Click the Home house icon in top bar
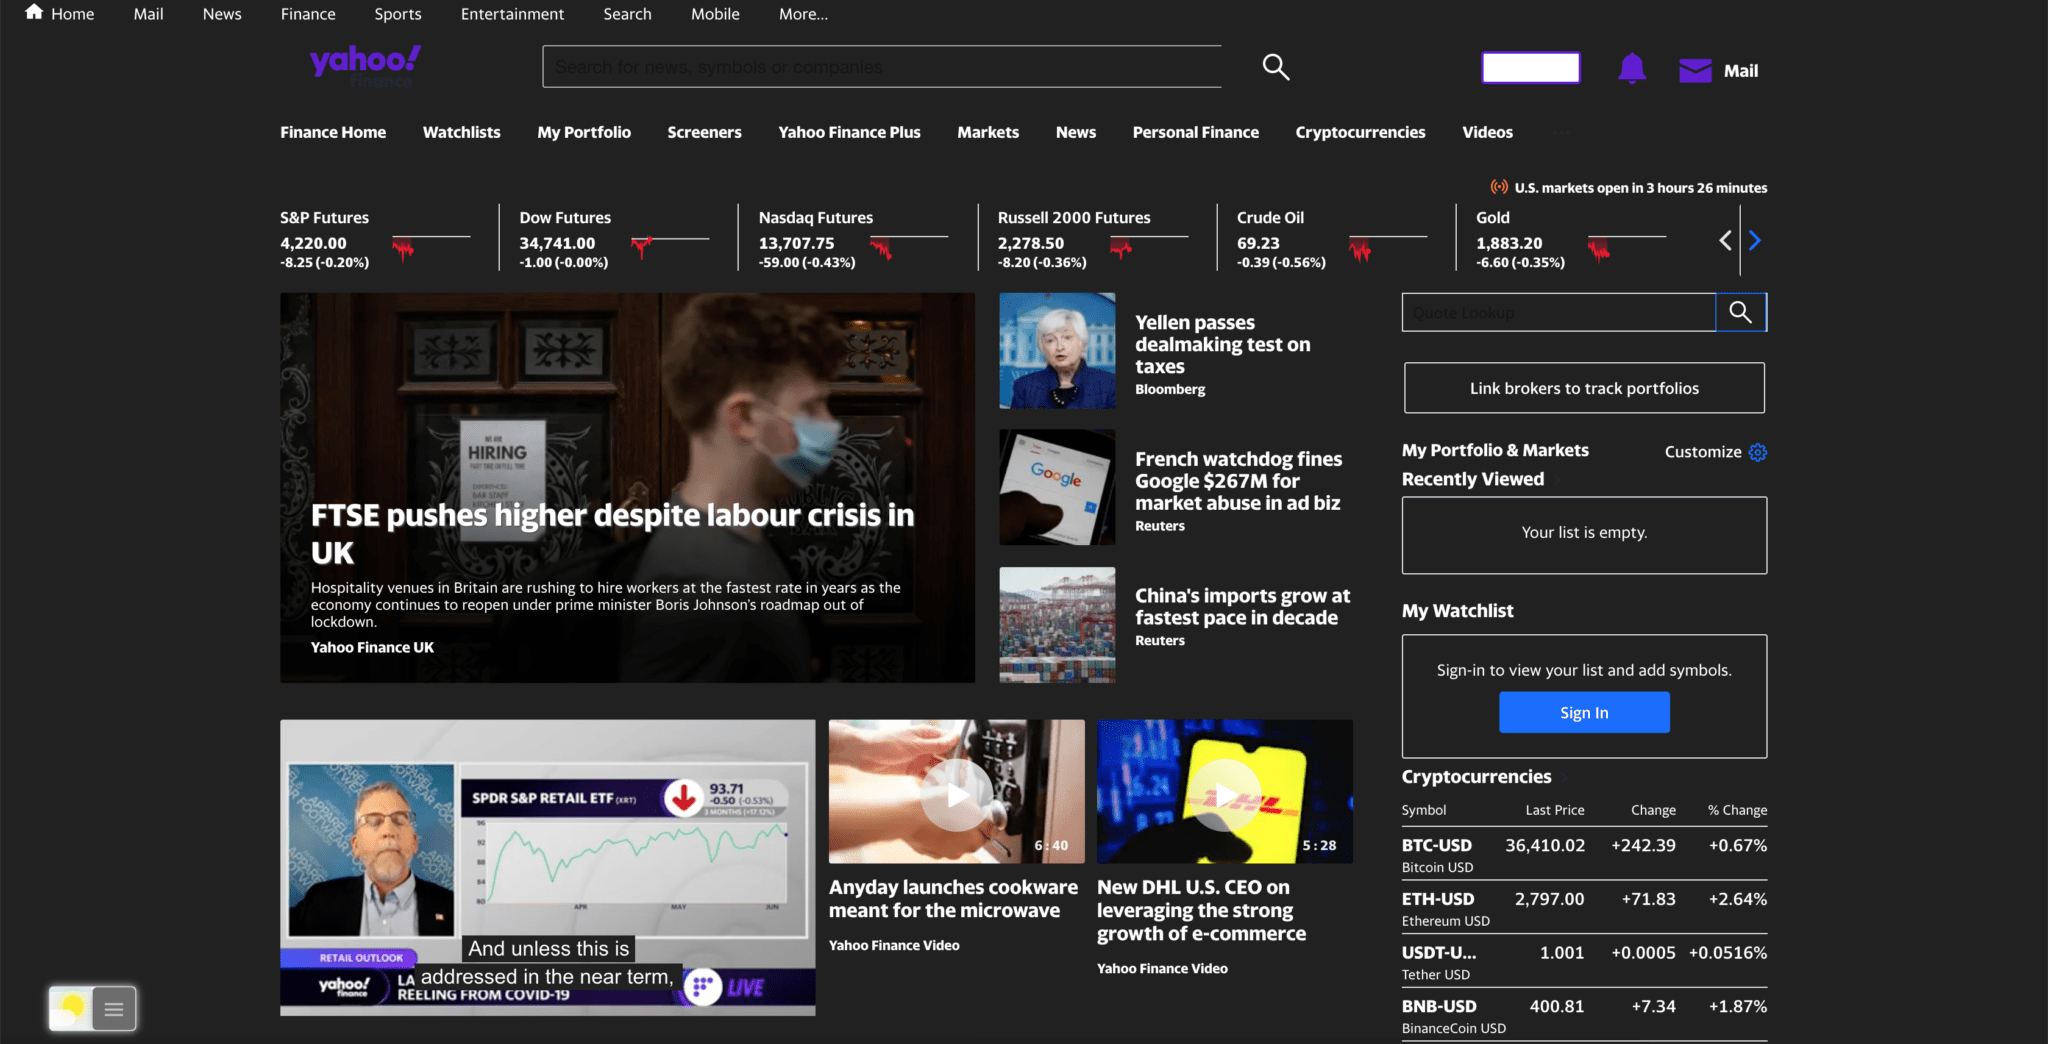The width and height of the screenshot is (2048, 1044). coord(34,12)
